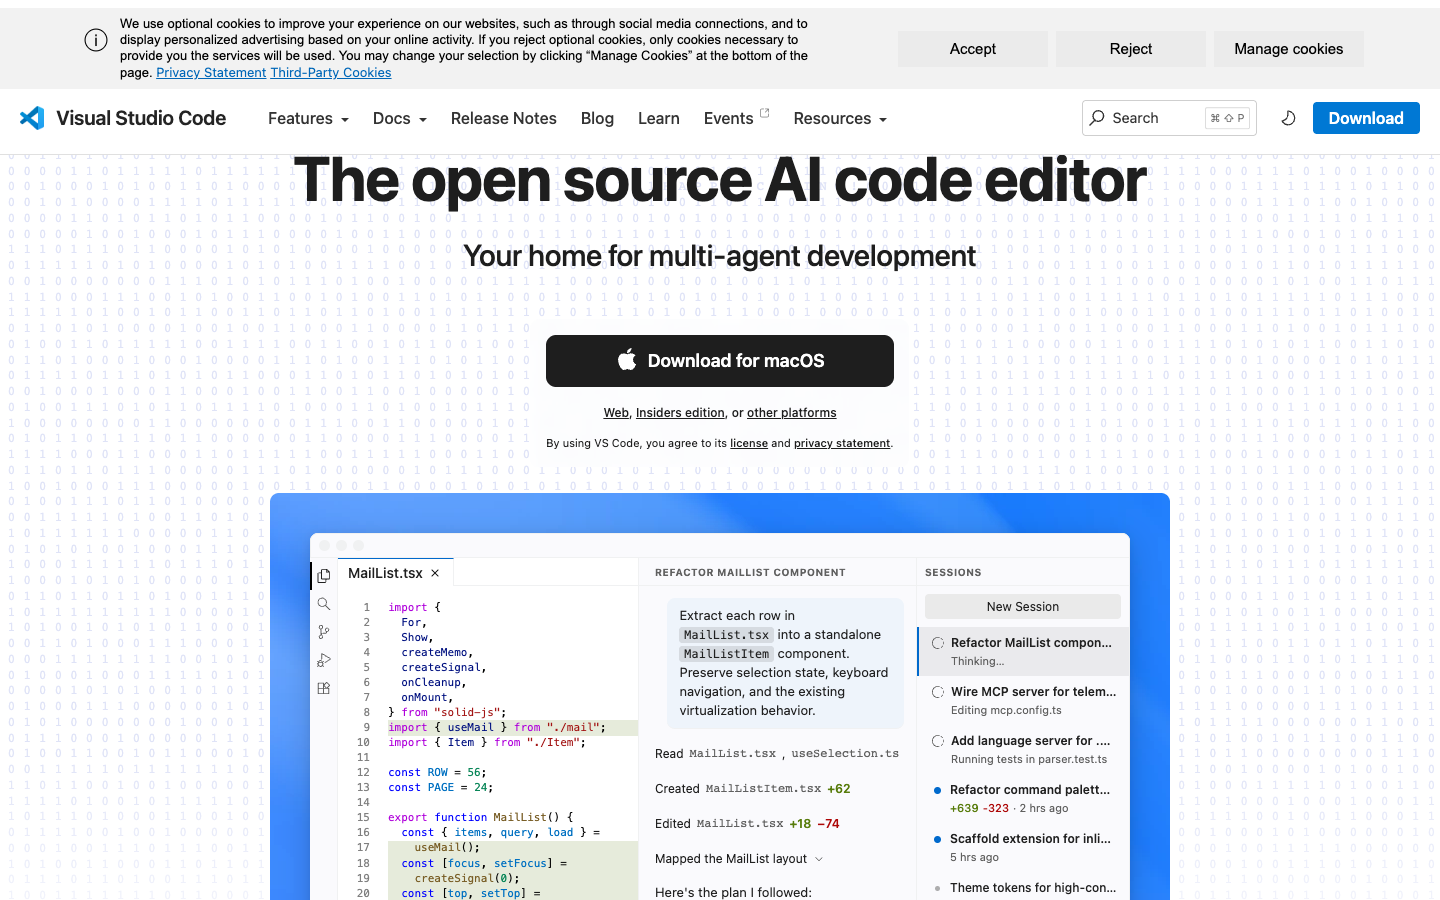Screen dimensions: 1440x900
Task: Expand the Resources dropdown menu
Action: [x=840, y=118]
